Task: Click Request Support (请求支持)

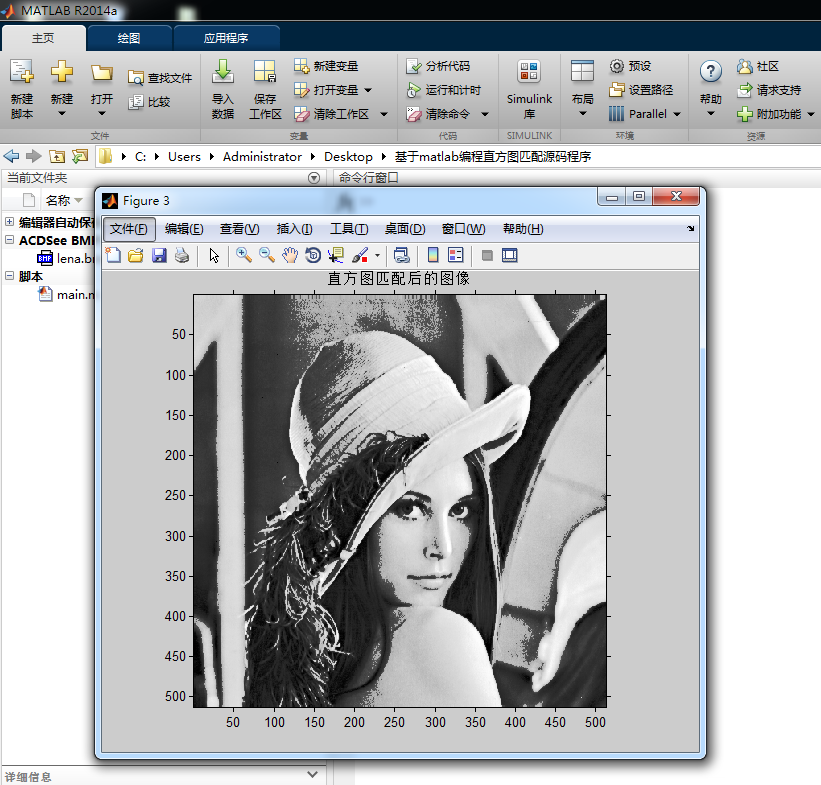Action: [x=769, y=90]
